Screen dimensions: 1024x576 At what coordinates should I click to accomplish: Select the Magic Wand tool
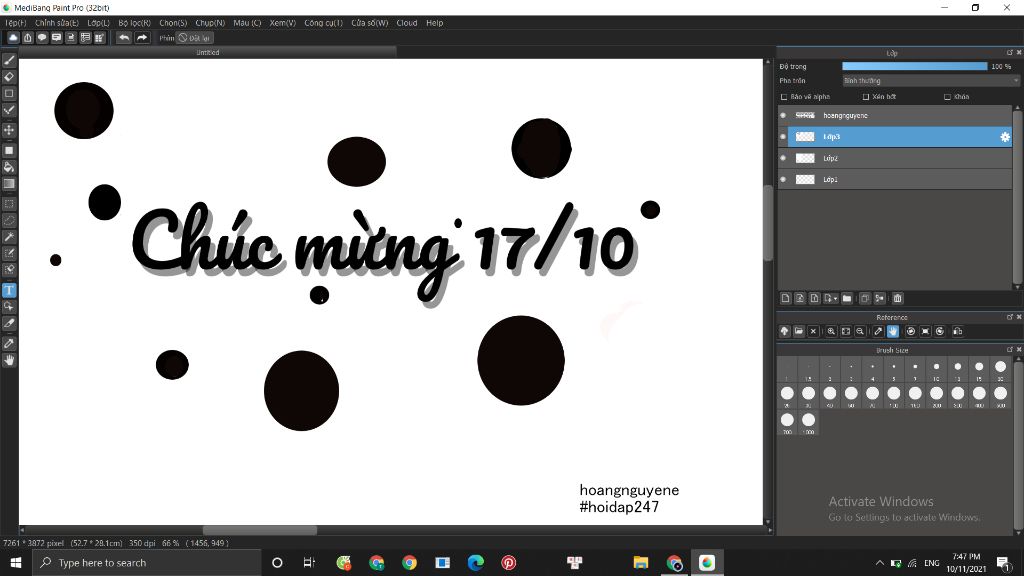pos(9,236)
